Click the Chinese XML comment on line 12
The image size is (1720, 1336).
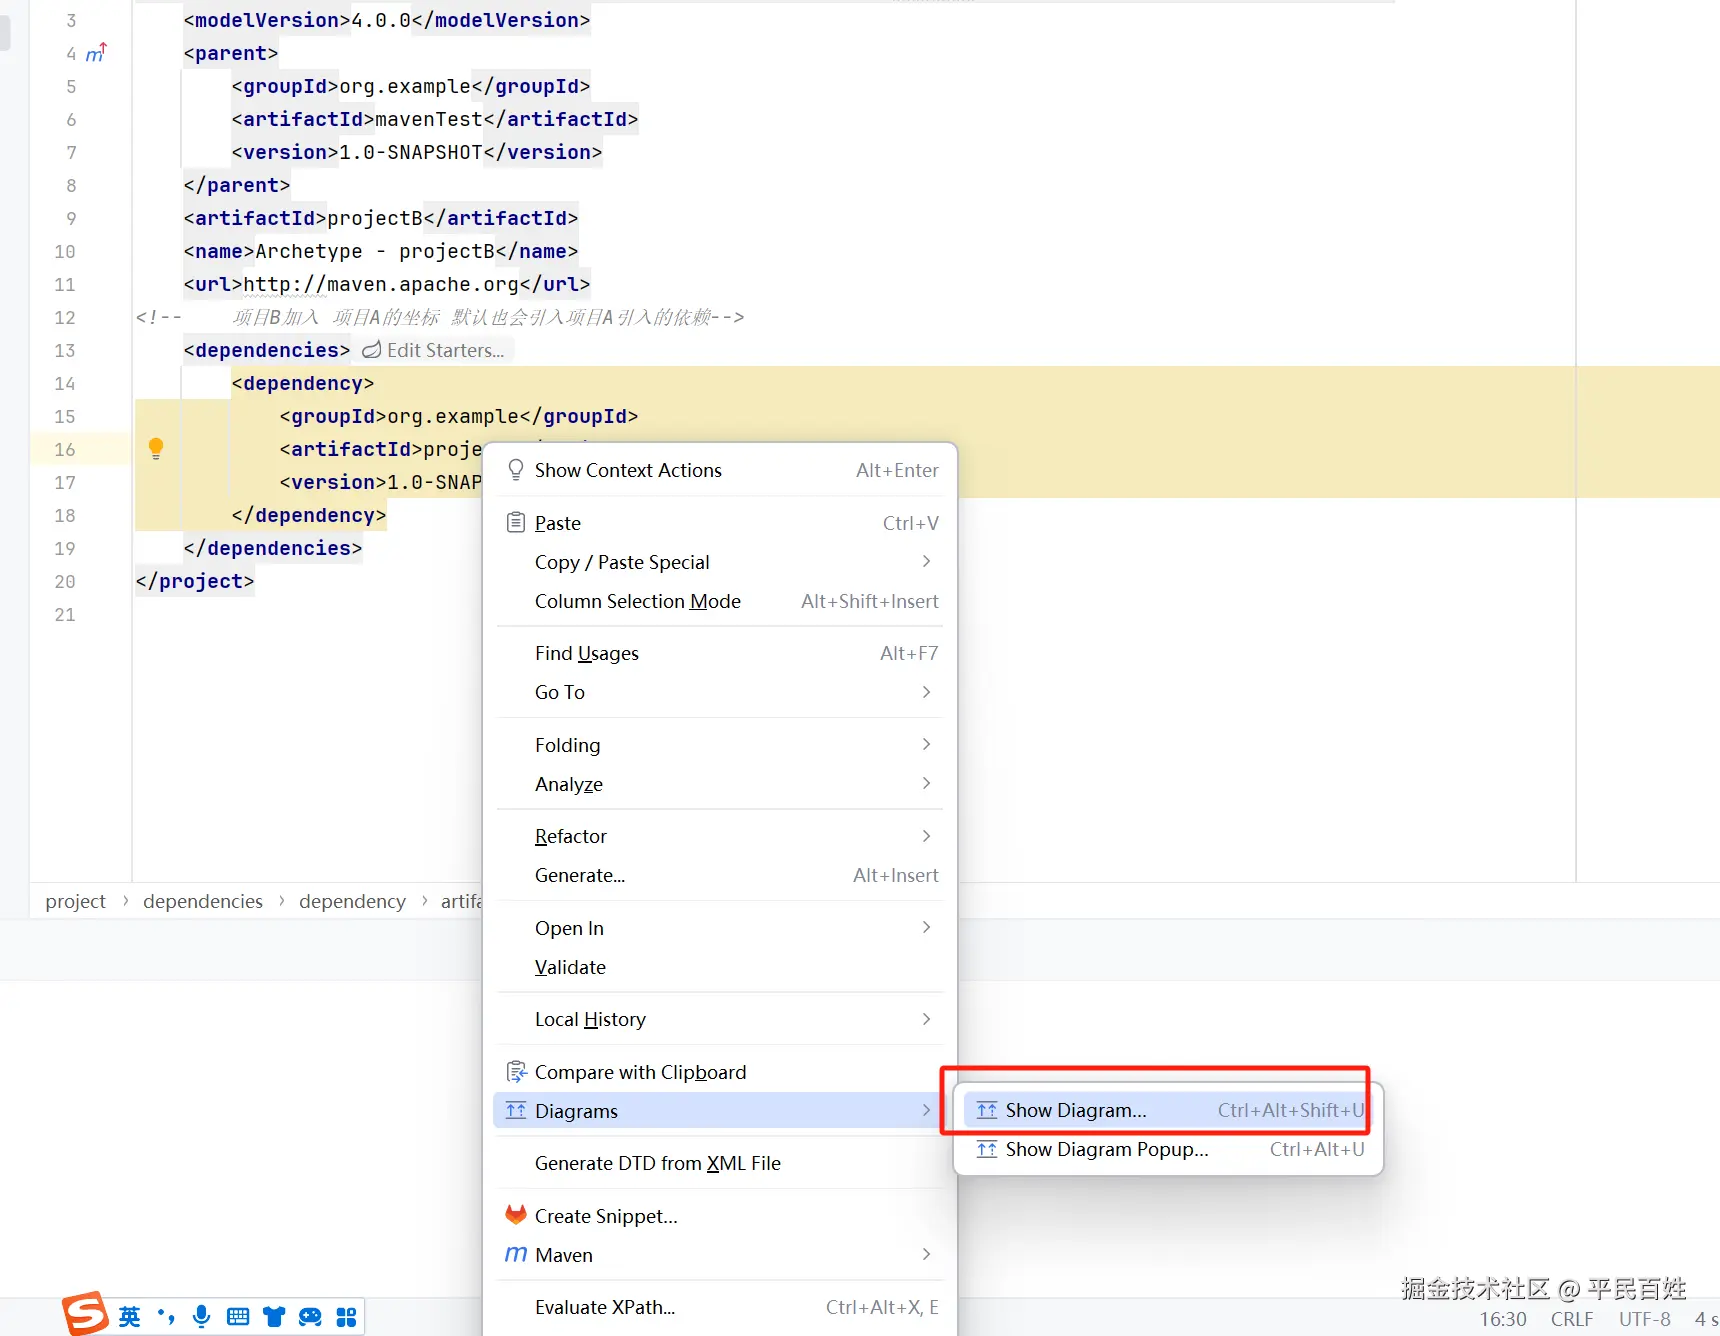coord(440,317)
